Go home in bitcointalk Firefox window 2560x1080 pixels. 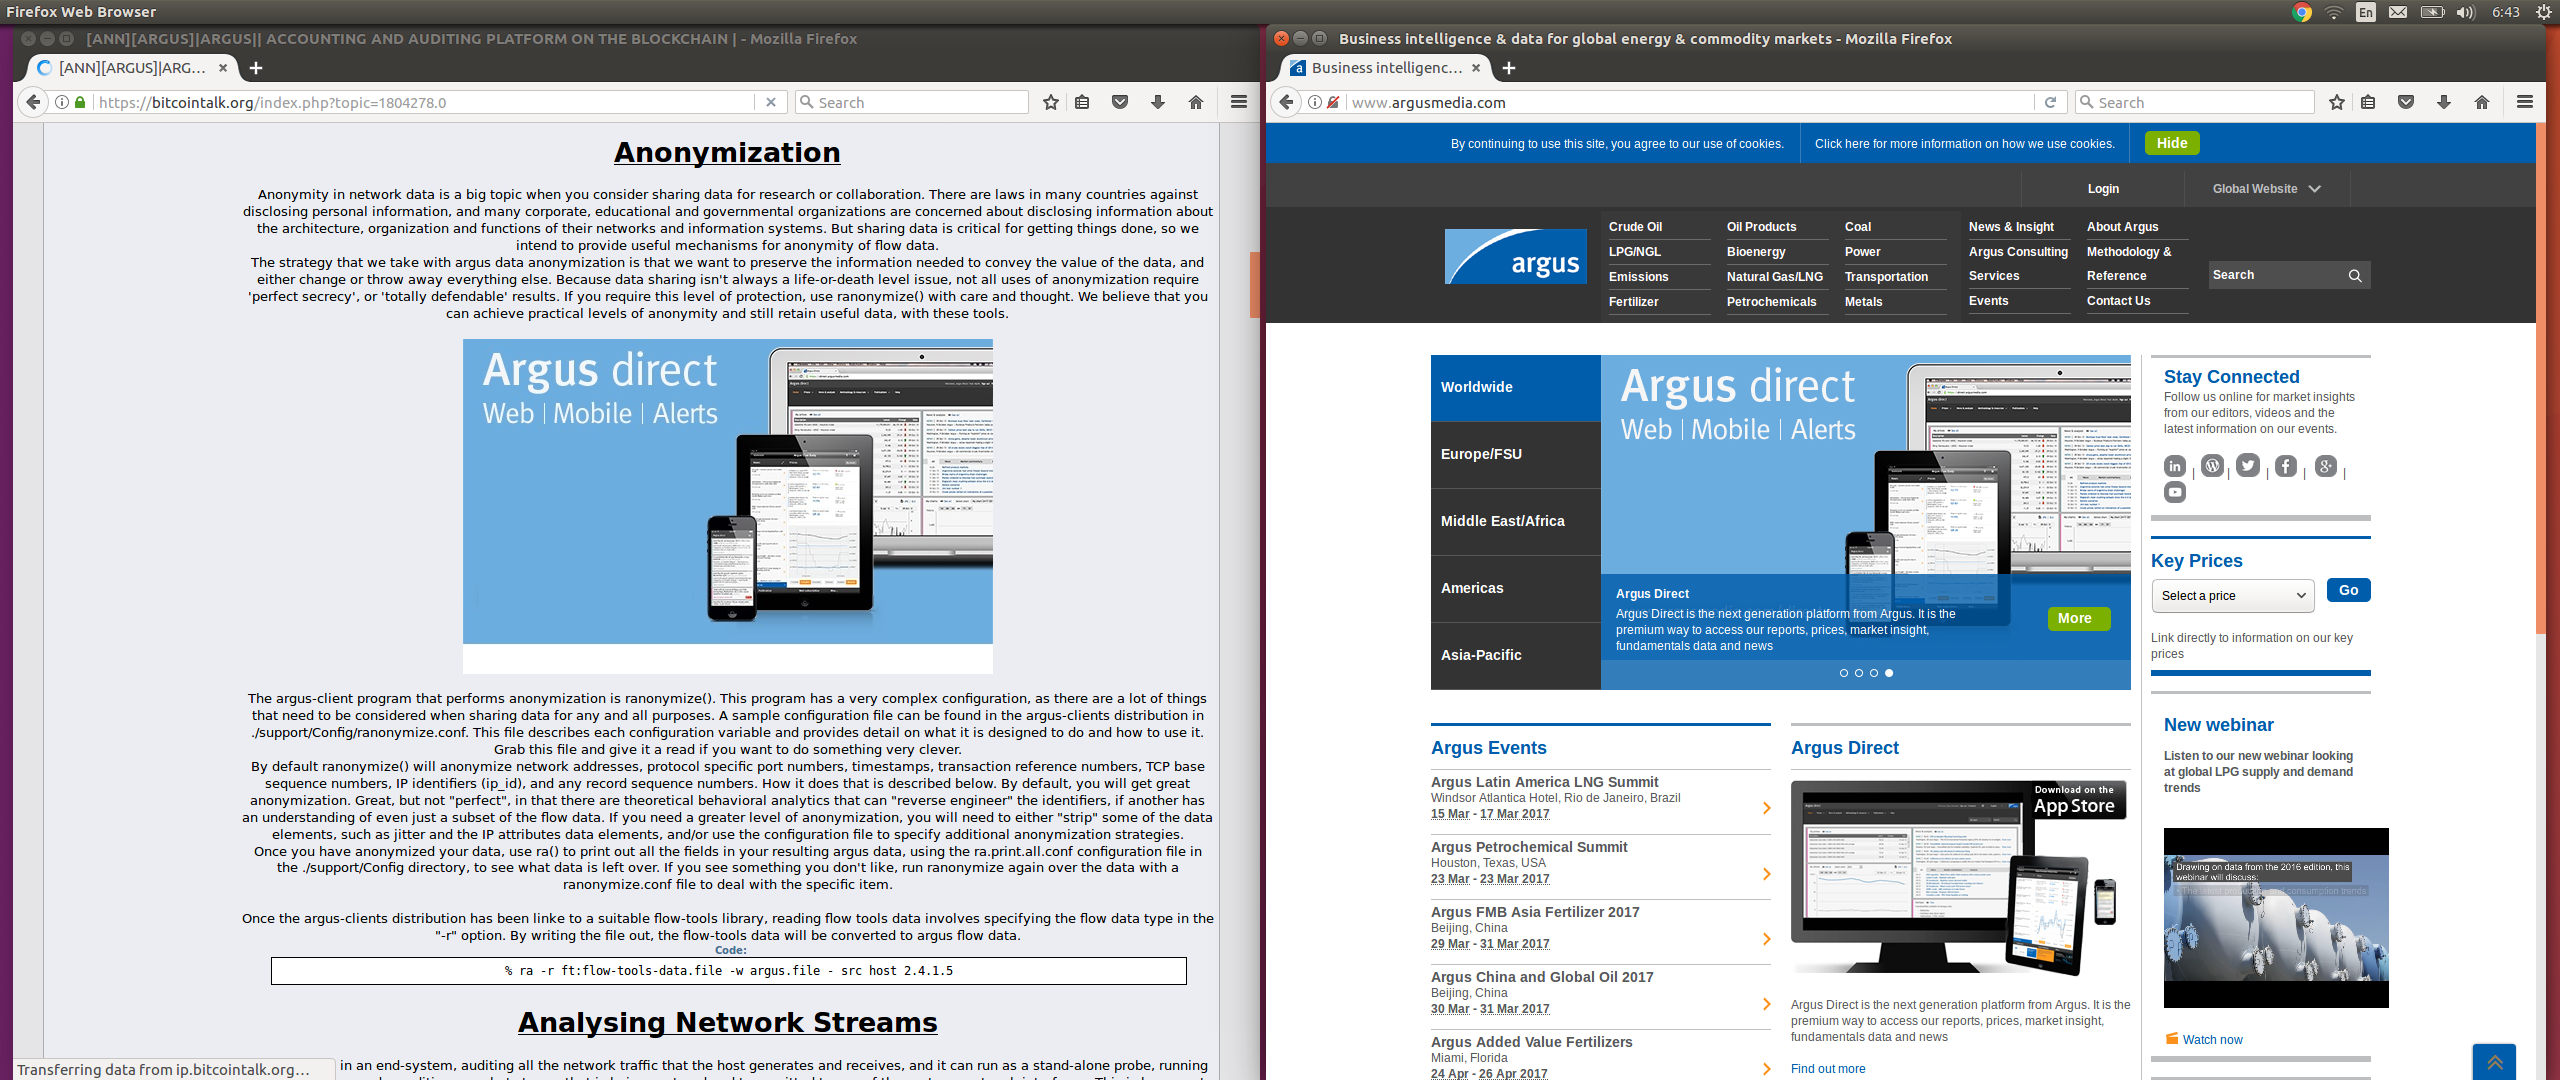tap(1196, 102)
